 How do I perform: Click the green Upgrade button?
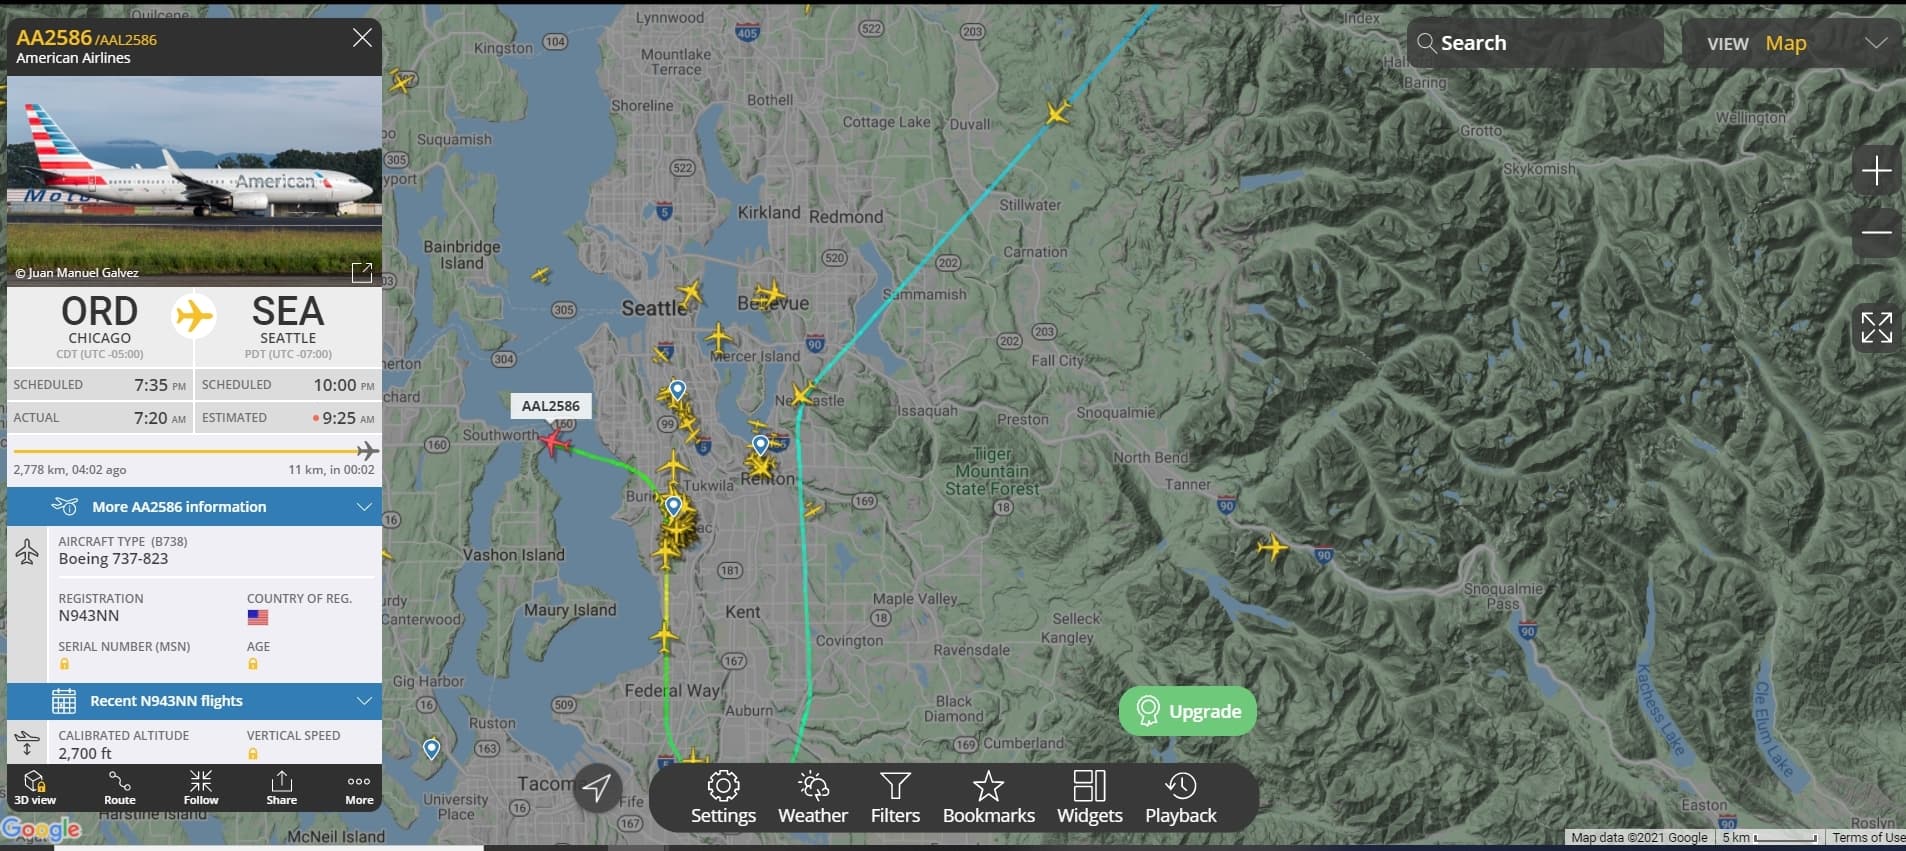(x=1188, y=711)
